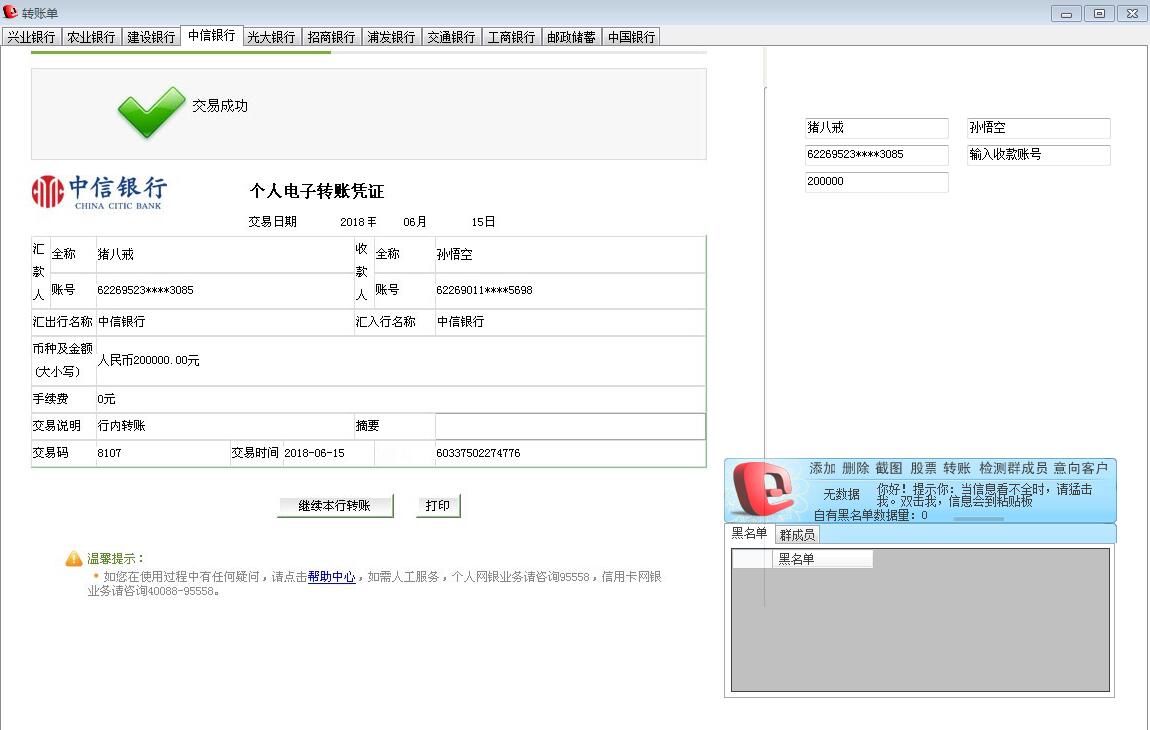Click the 交易成功 text

coord(220,106)
